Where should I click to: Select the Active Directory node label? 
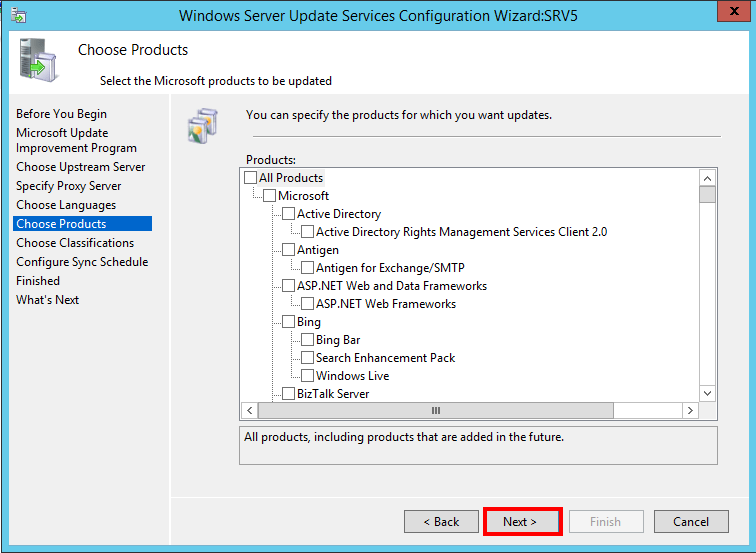click(339, 214)
